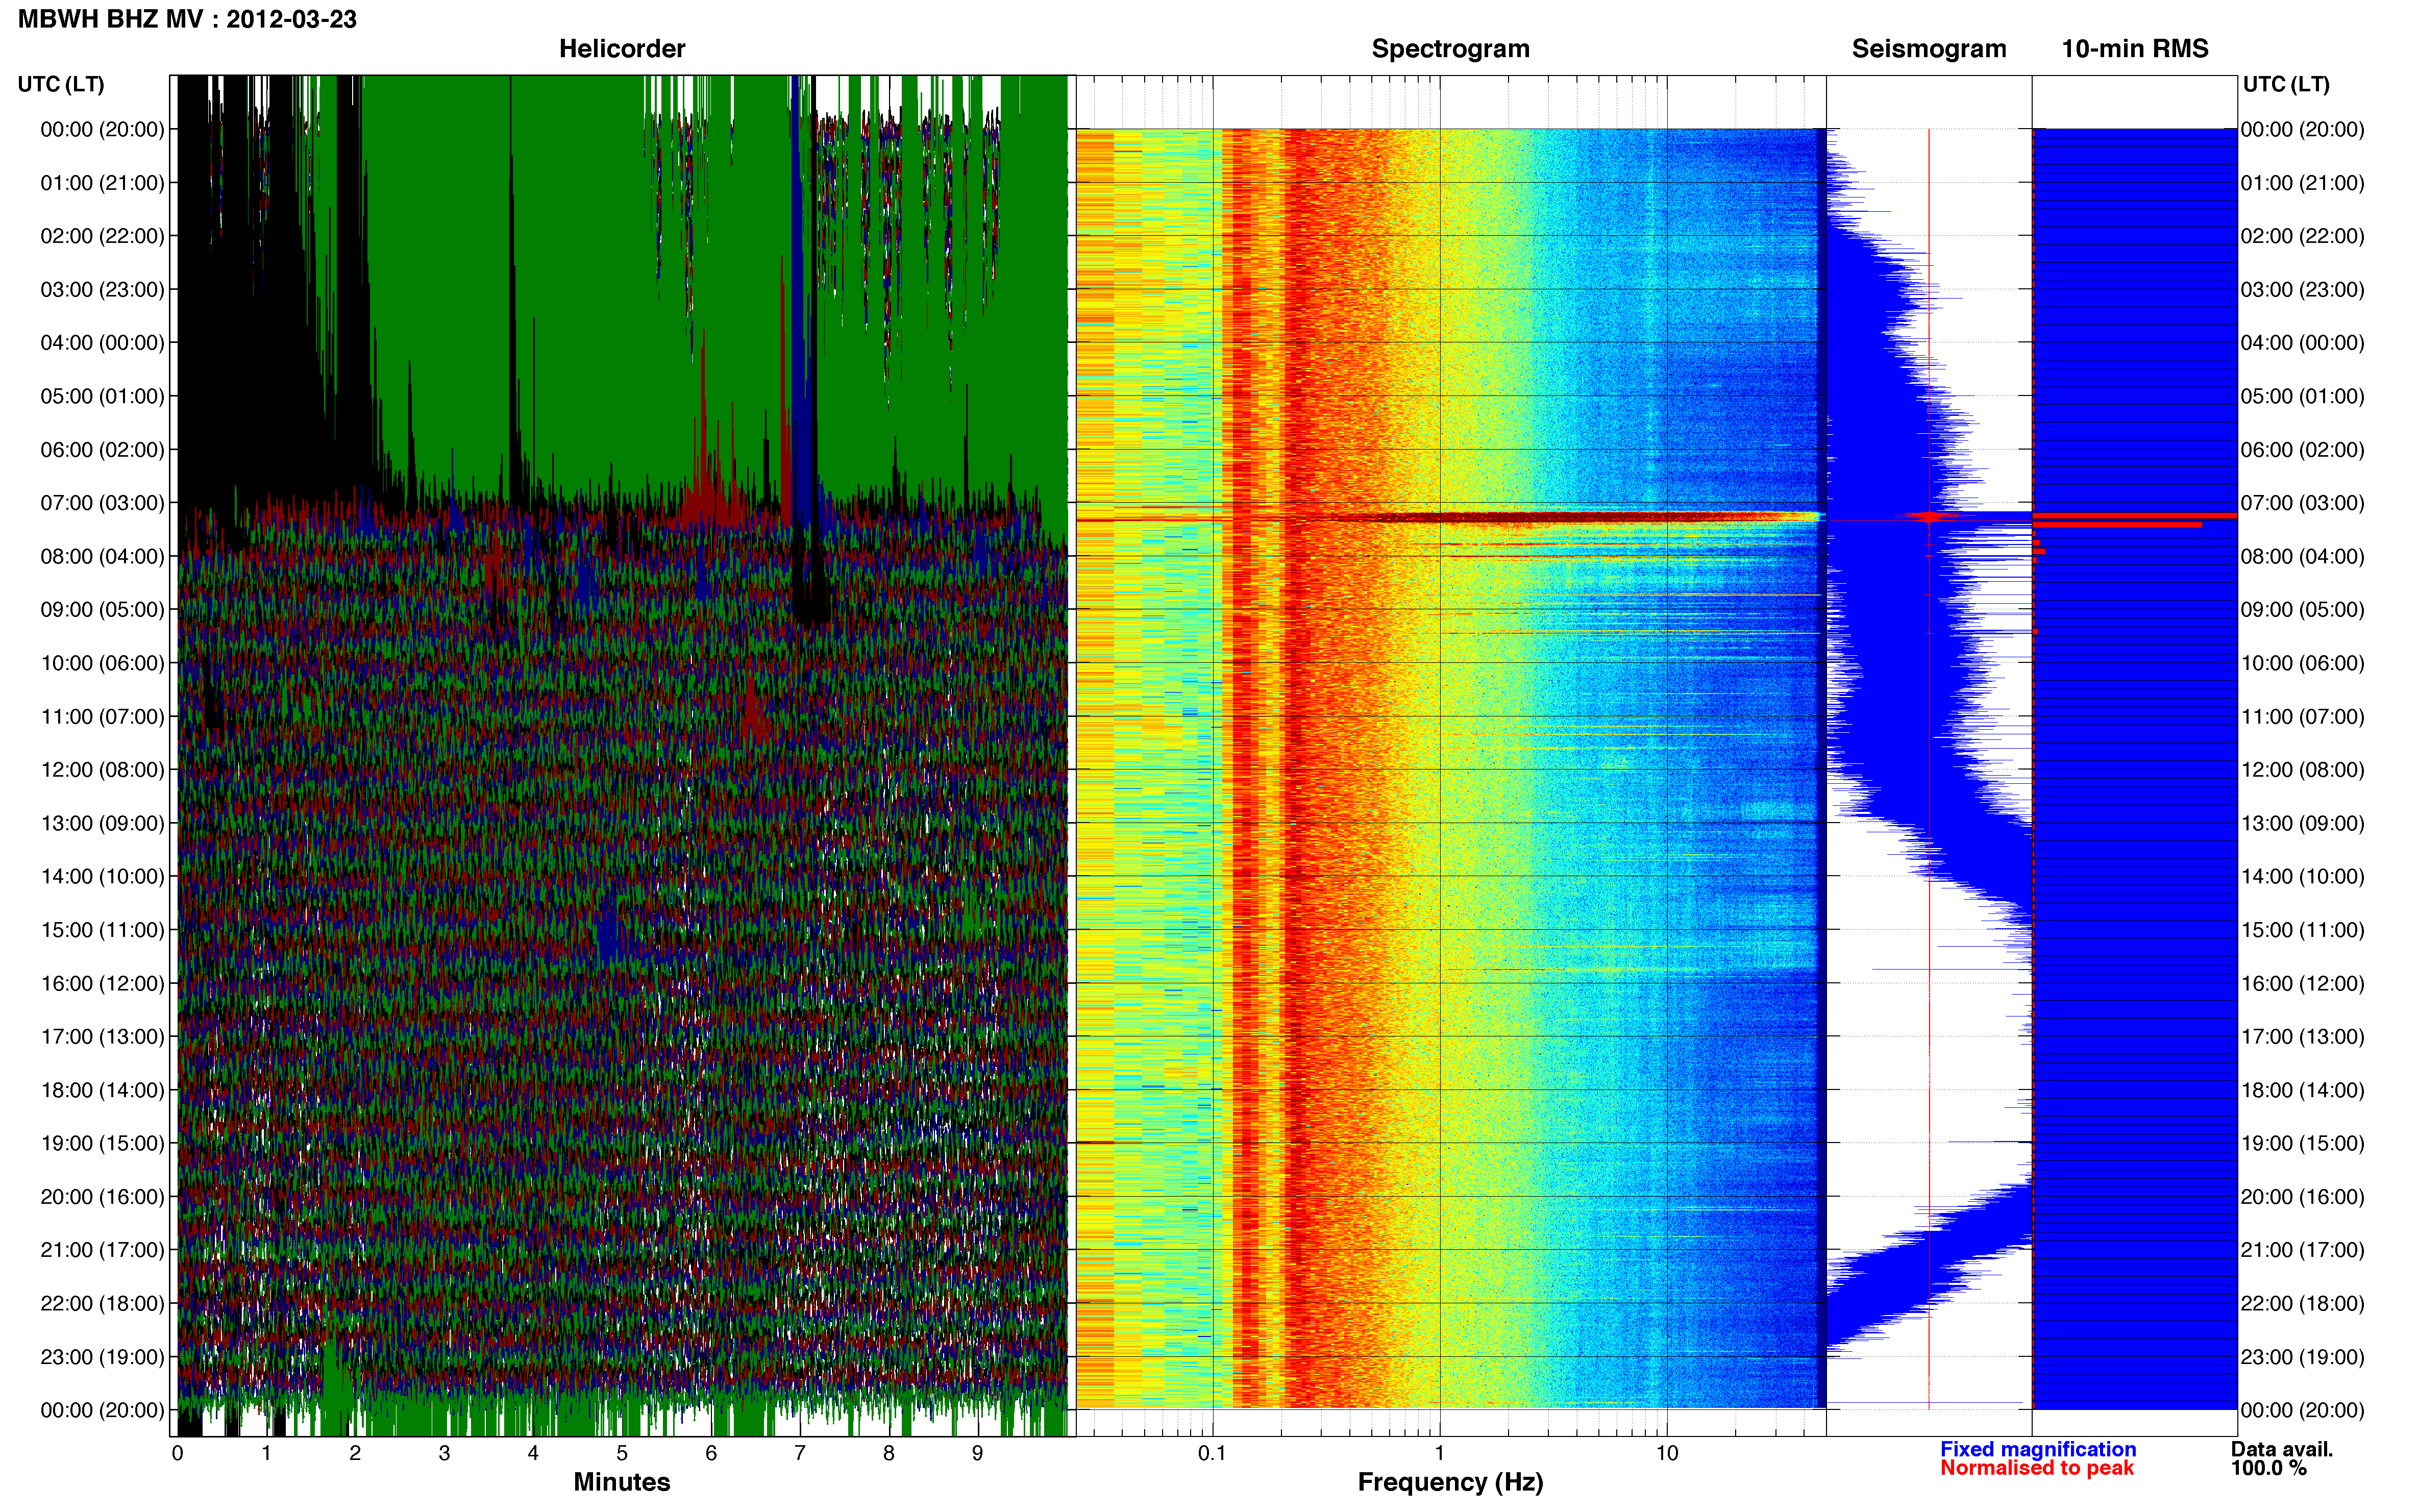Click the 'Helicorder' panel heading
Viewport: 2419px width, 1512px height.
(622, 49)
